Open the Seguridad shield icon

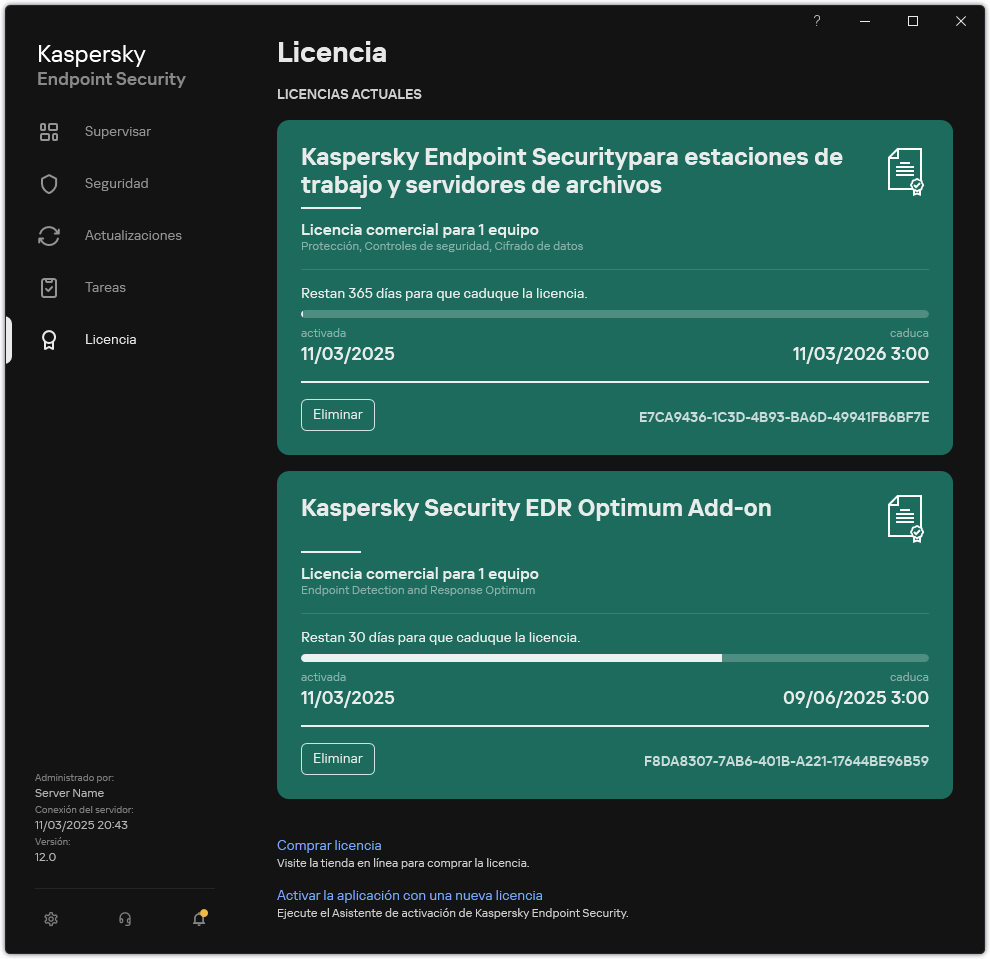49,183
